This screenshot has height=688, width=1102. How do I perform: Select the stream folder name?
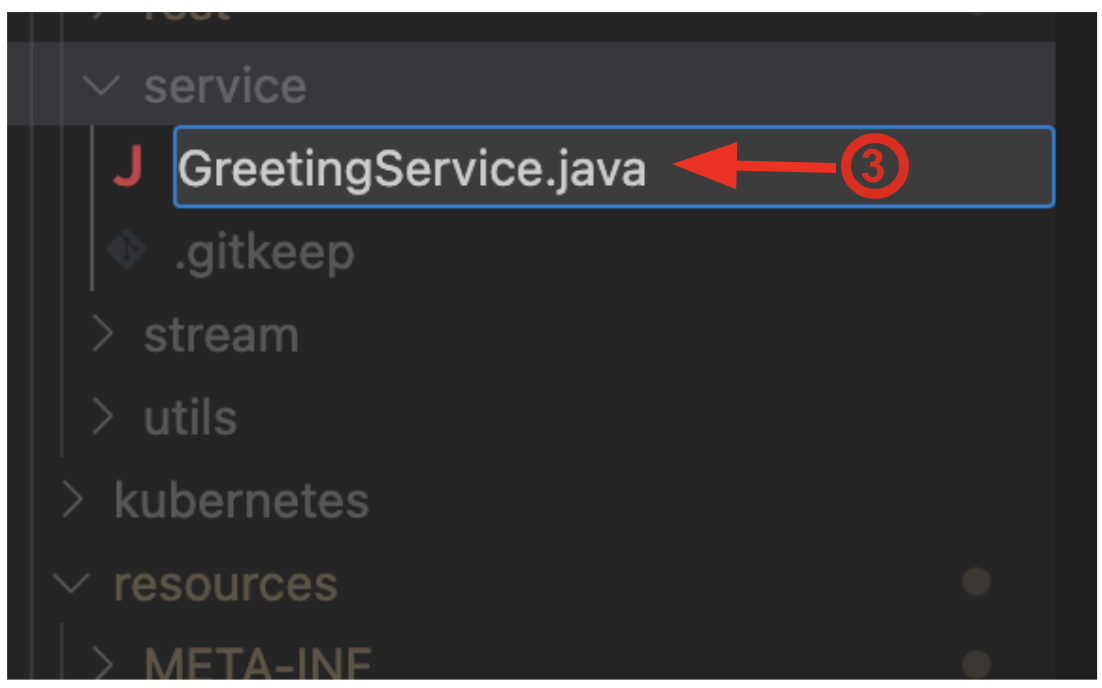[x=221, y=336]
